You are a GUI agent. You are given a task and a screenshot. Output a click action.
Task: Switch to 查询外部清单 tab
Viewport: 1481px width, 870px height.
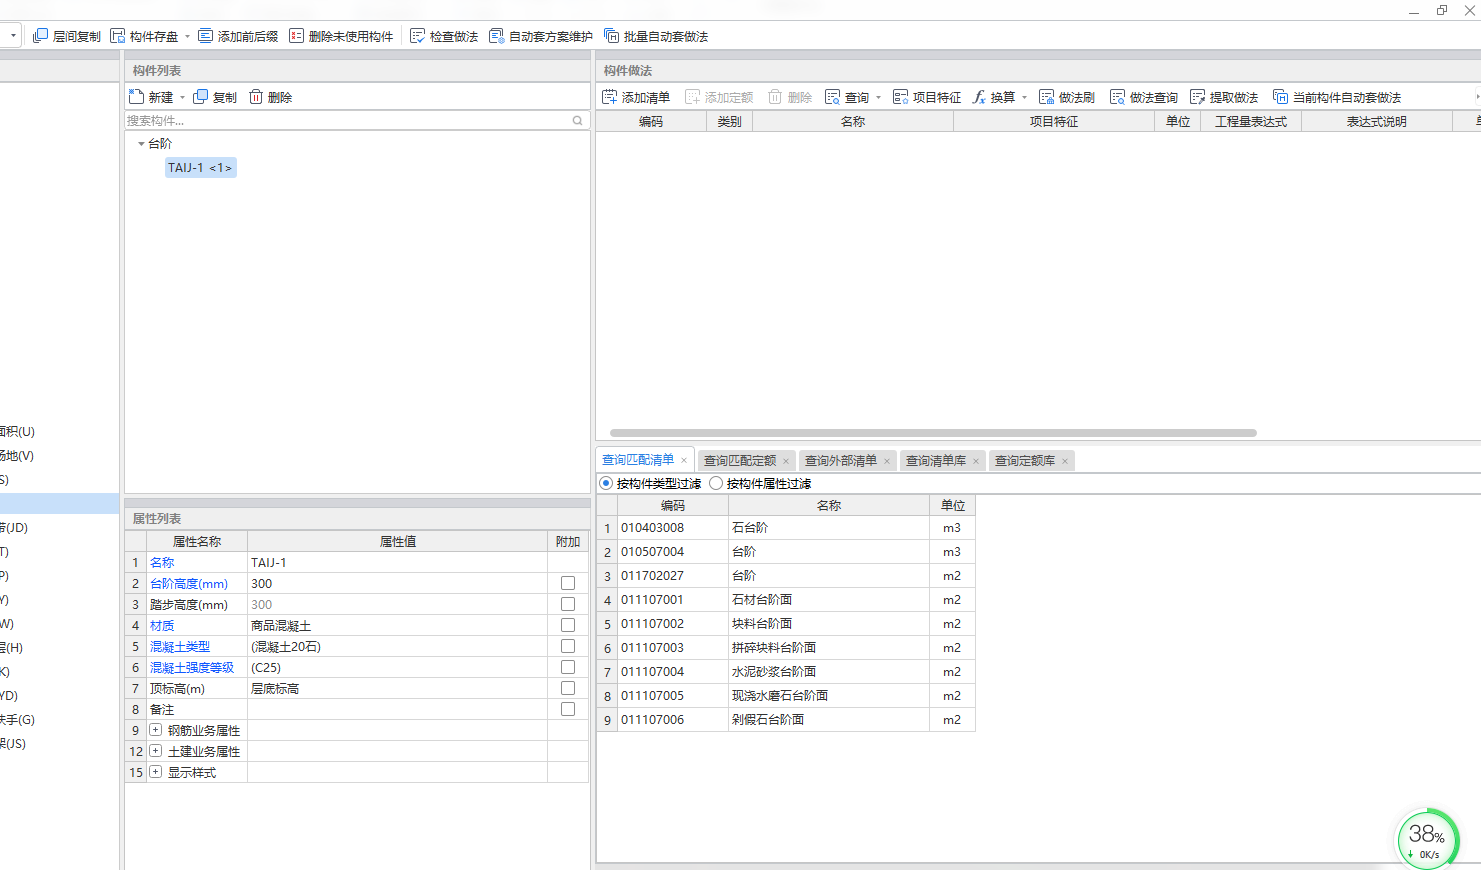[x=841, y=461]
